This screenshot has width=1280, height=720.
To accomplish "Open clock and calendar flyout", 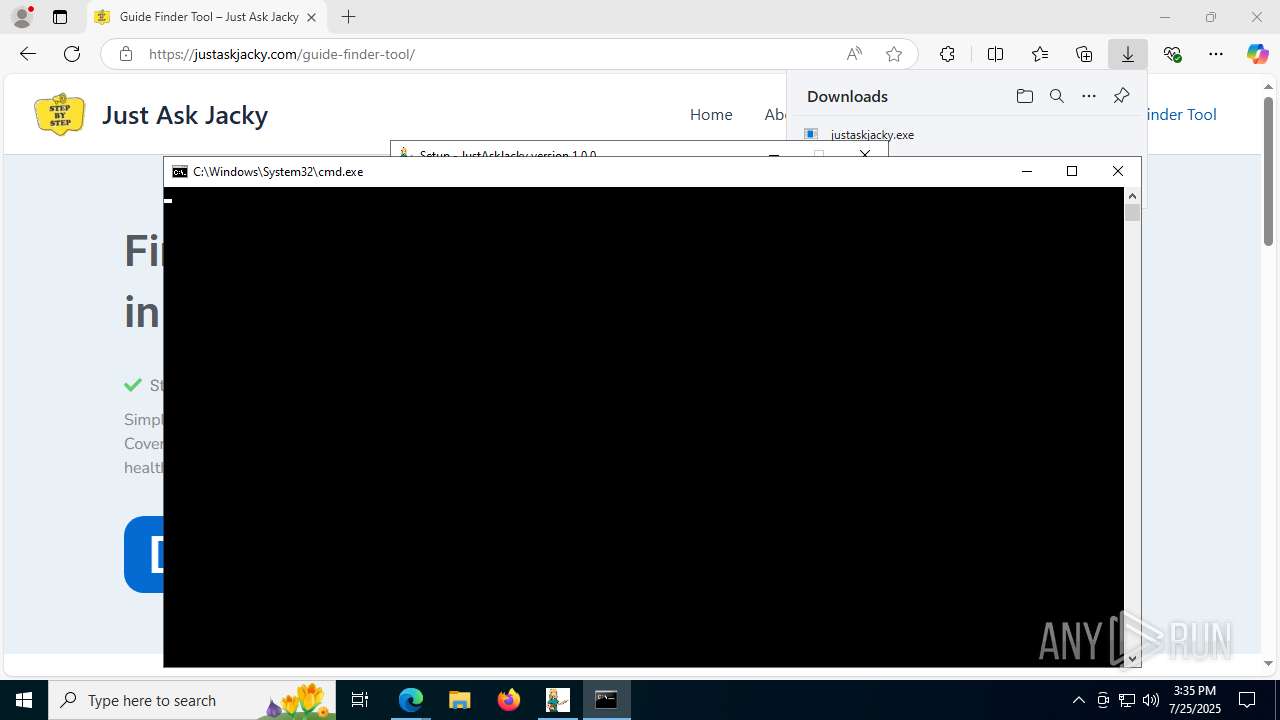I will 1195,700.
